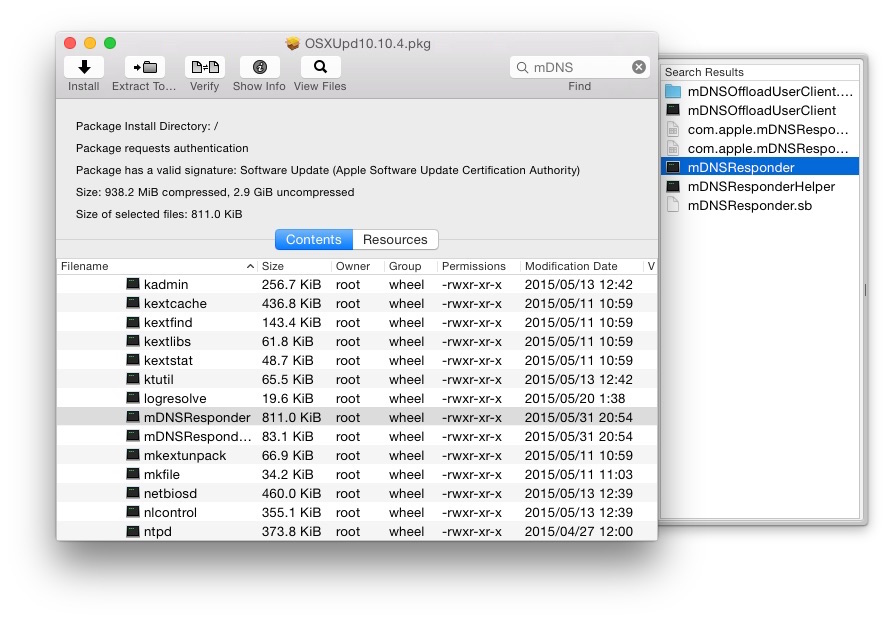Select mDNSOffloadUserClient executable in Search Results
This screenshot has height=621, width=885.
tap(760, 111)
